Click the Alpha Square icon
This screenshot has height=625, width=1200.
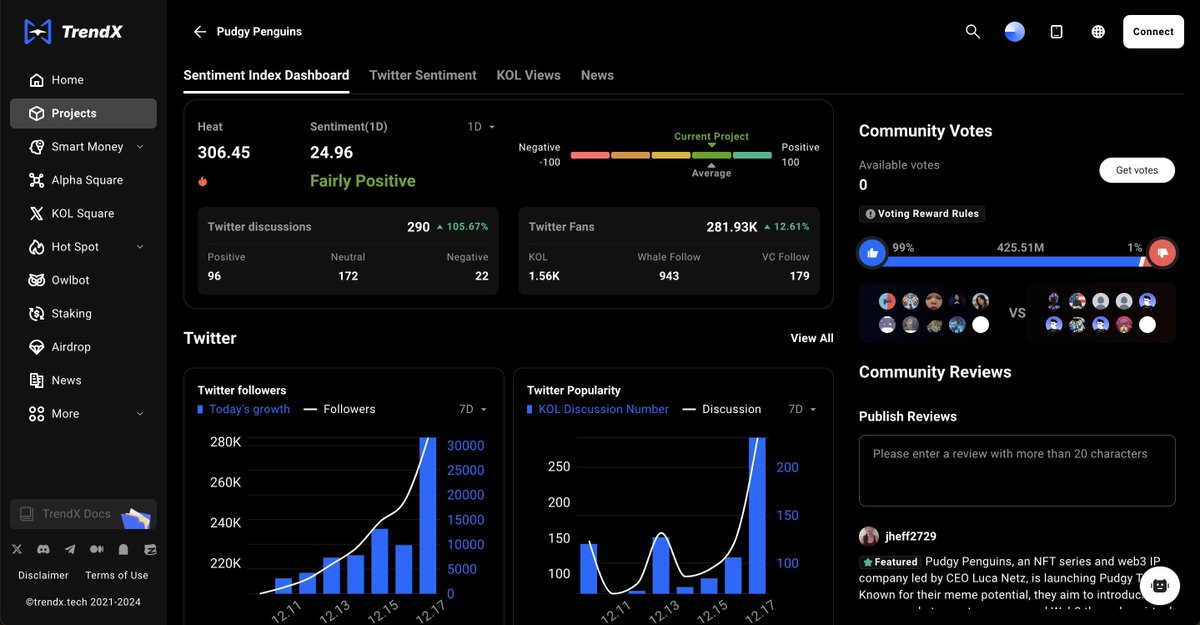pos(37,180)
